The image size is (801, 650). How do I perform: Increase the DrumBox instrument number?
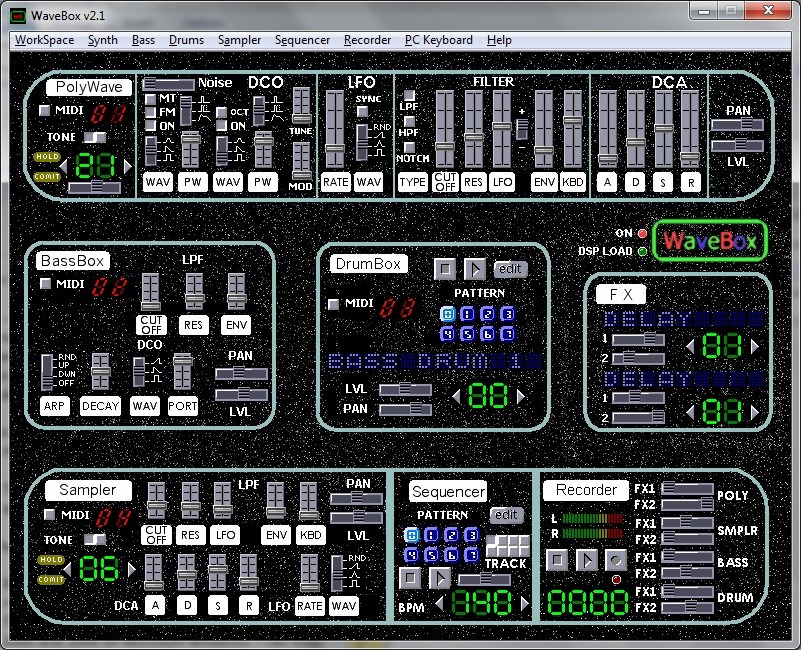tap(520, 396)
